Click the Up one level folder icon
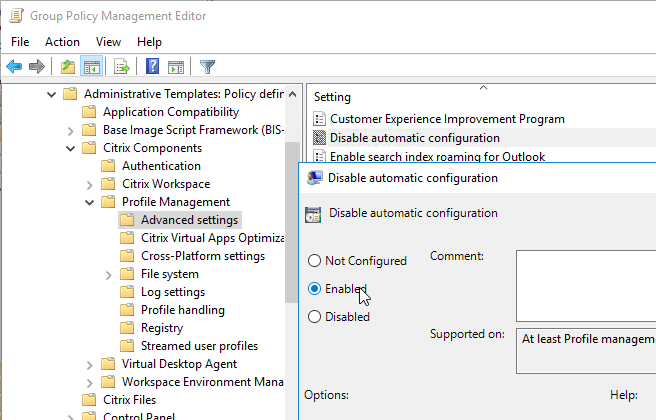The width and height of the screenshot is (656, 420). click(68, 67)
